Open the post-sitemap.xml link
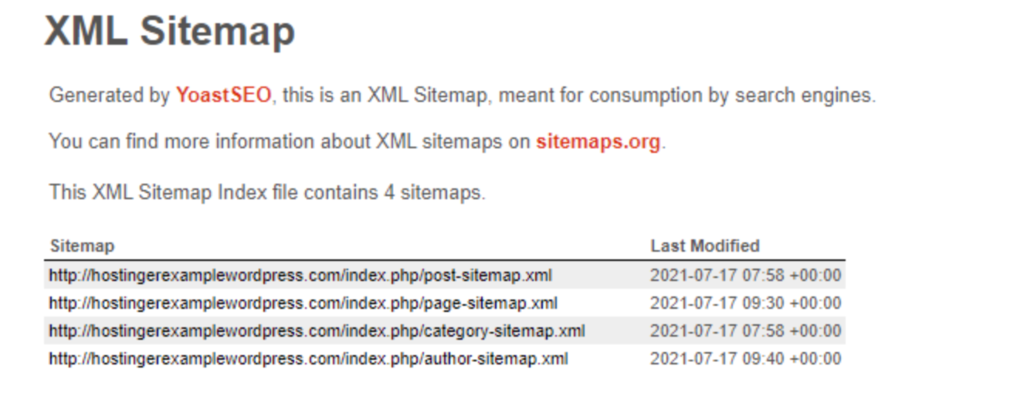1024x420 pixels. point(300,275)
